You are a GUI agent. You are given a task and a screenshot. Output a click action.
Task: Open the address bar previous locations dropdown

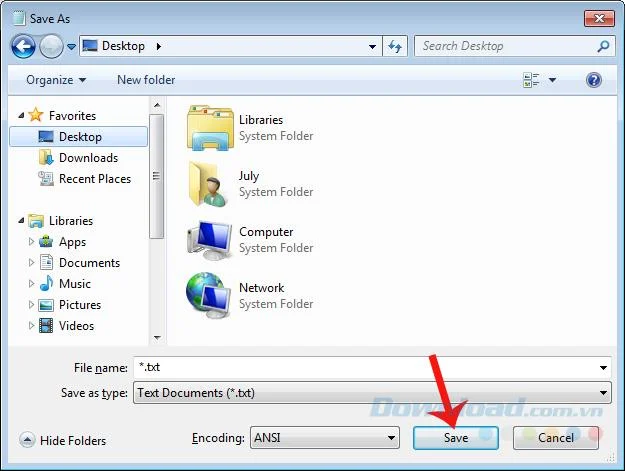372,47
